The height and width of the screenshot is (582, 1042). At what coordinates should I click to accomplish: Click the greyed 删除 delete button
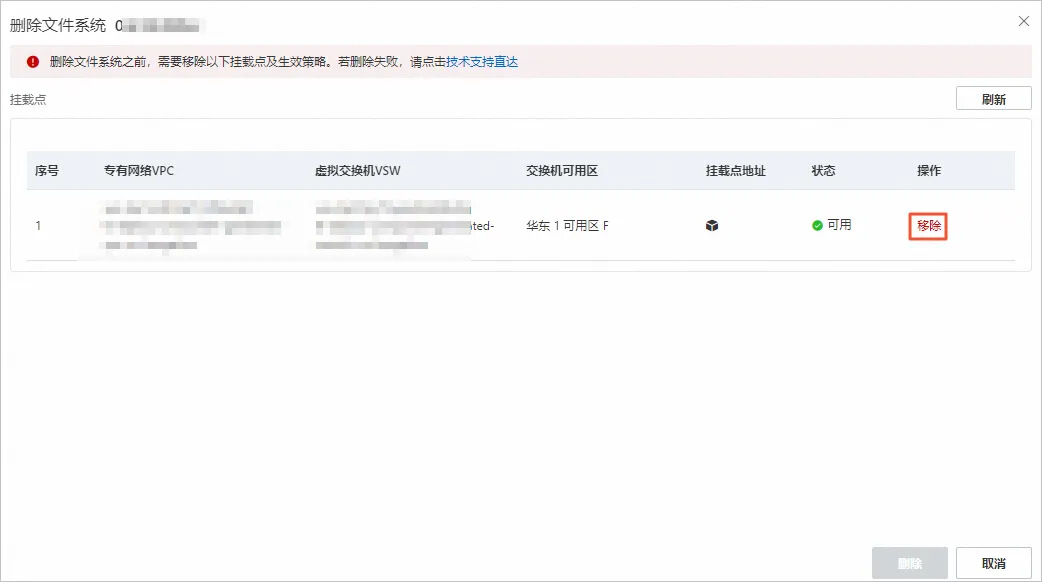coord(910,563)
